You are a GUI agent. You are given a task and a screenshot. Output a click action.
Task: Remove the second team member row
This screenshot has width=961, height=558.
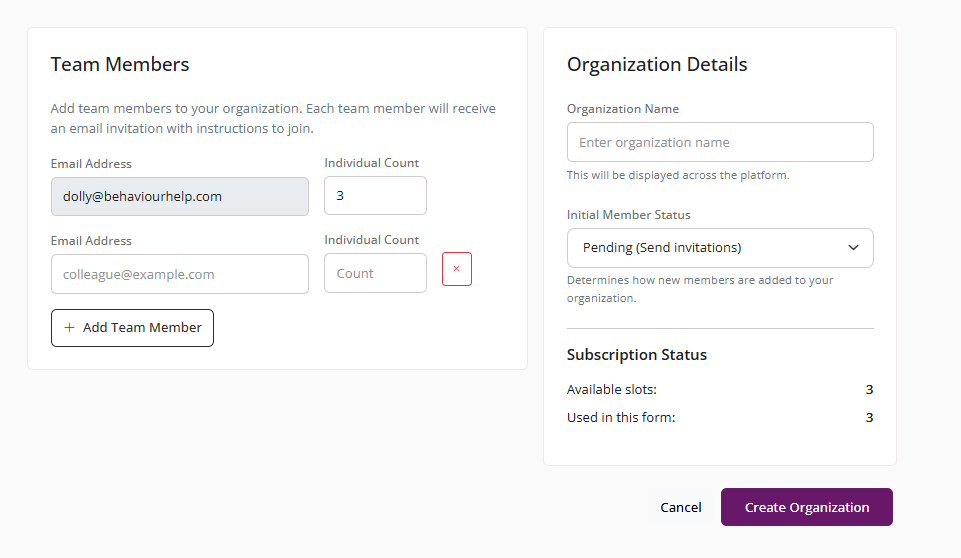point(457,269)
